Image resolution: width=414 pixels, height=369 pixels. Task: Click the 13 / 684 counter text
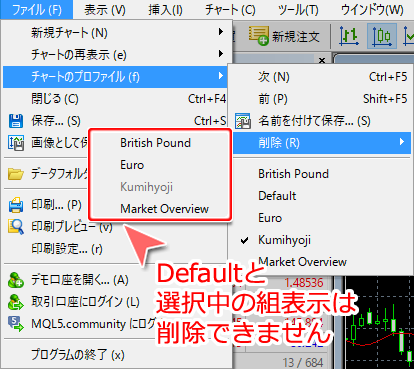pos(303,362)
